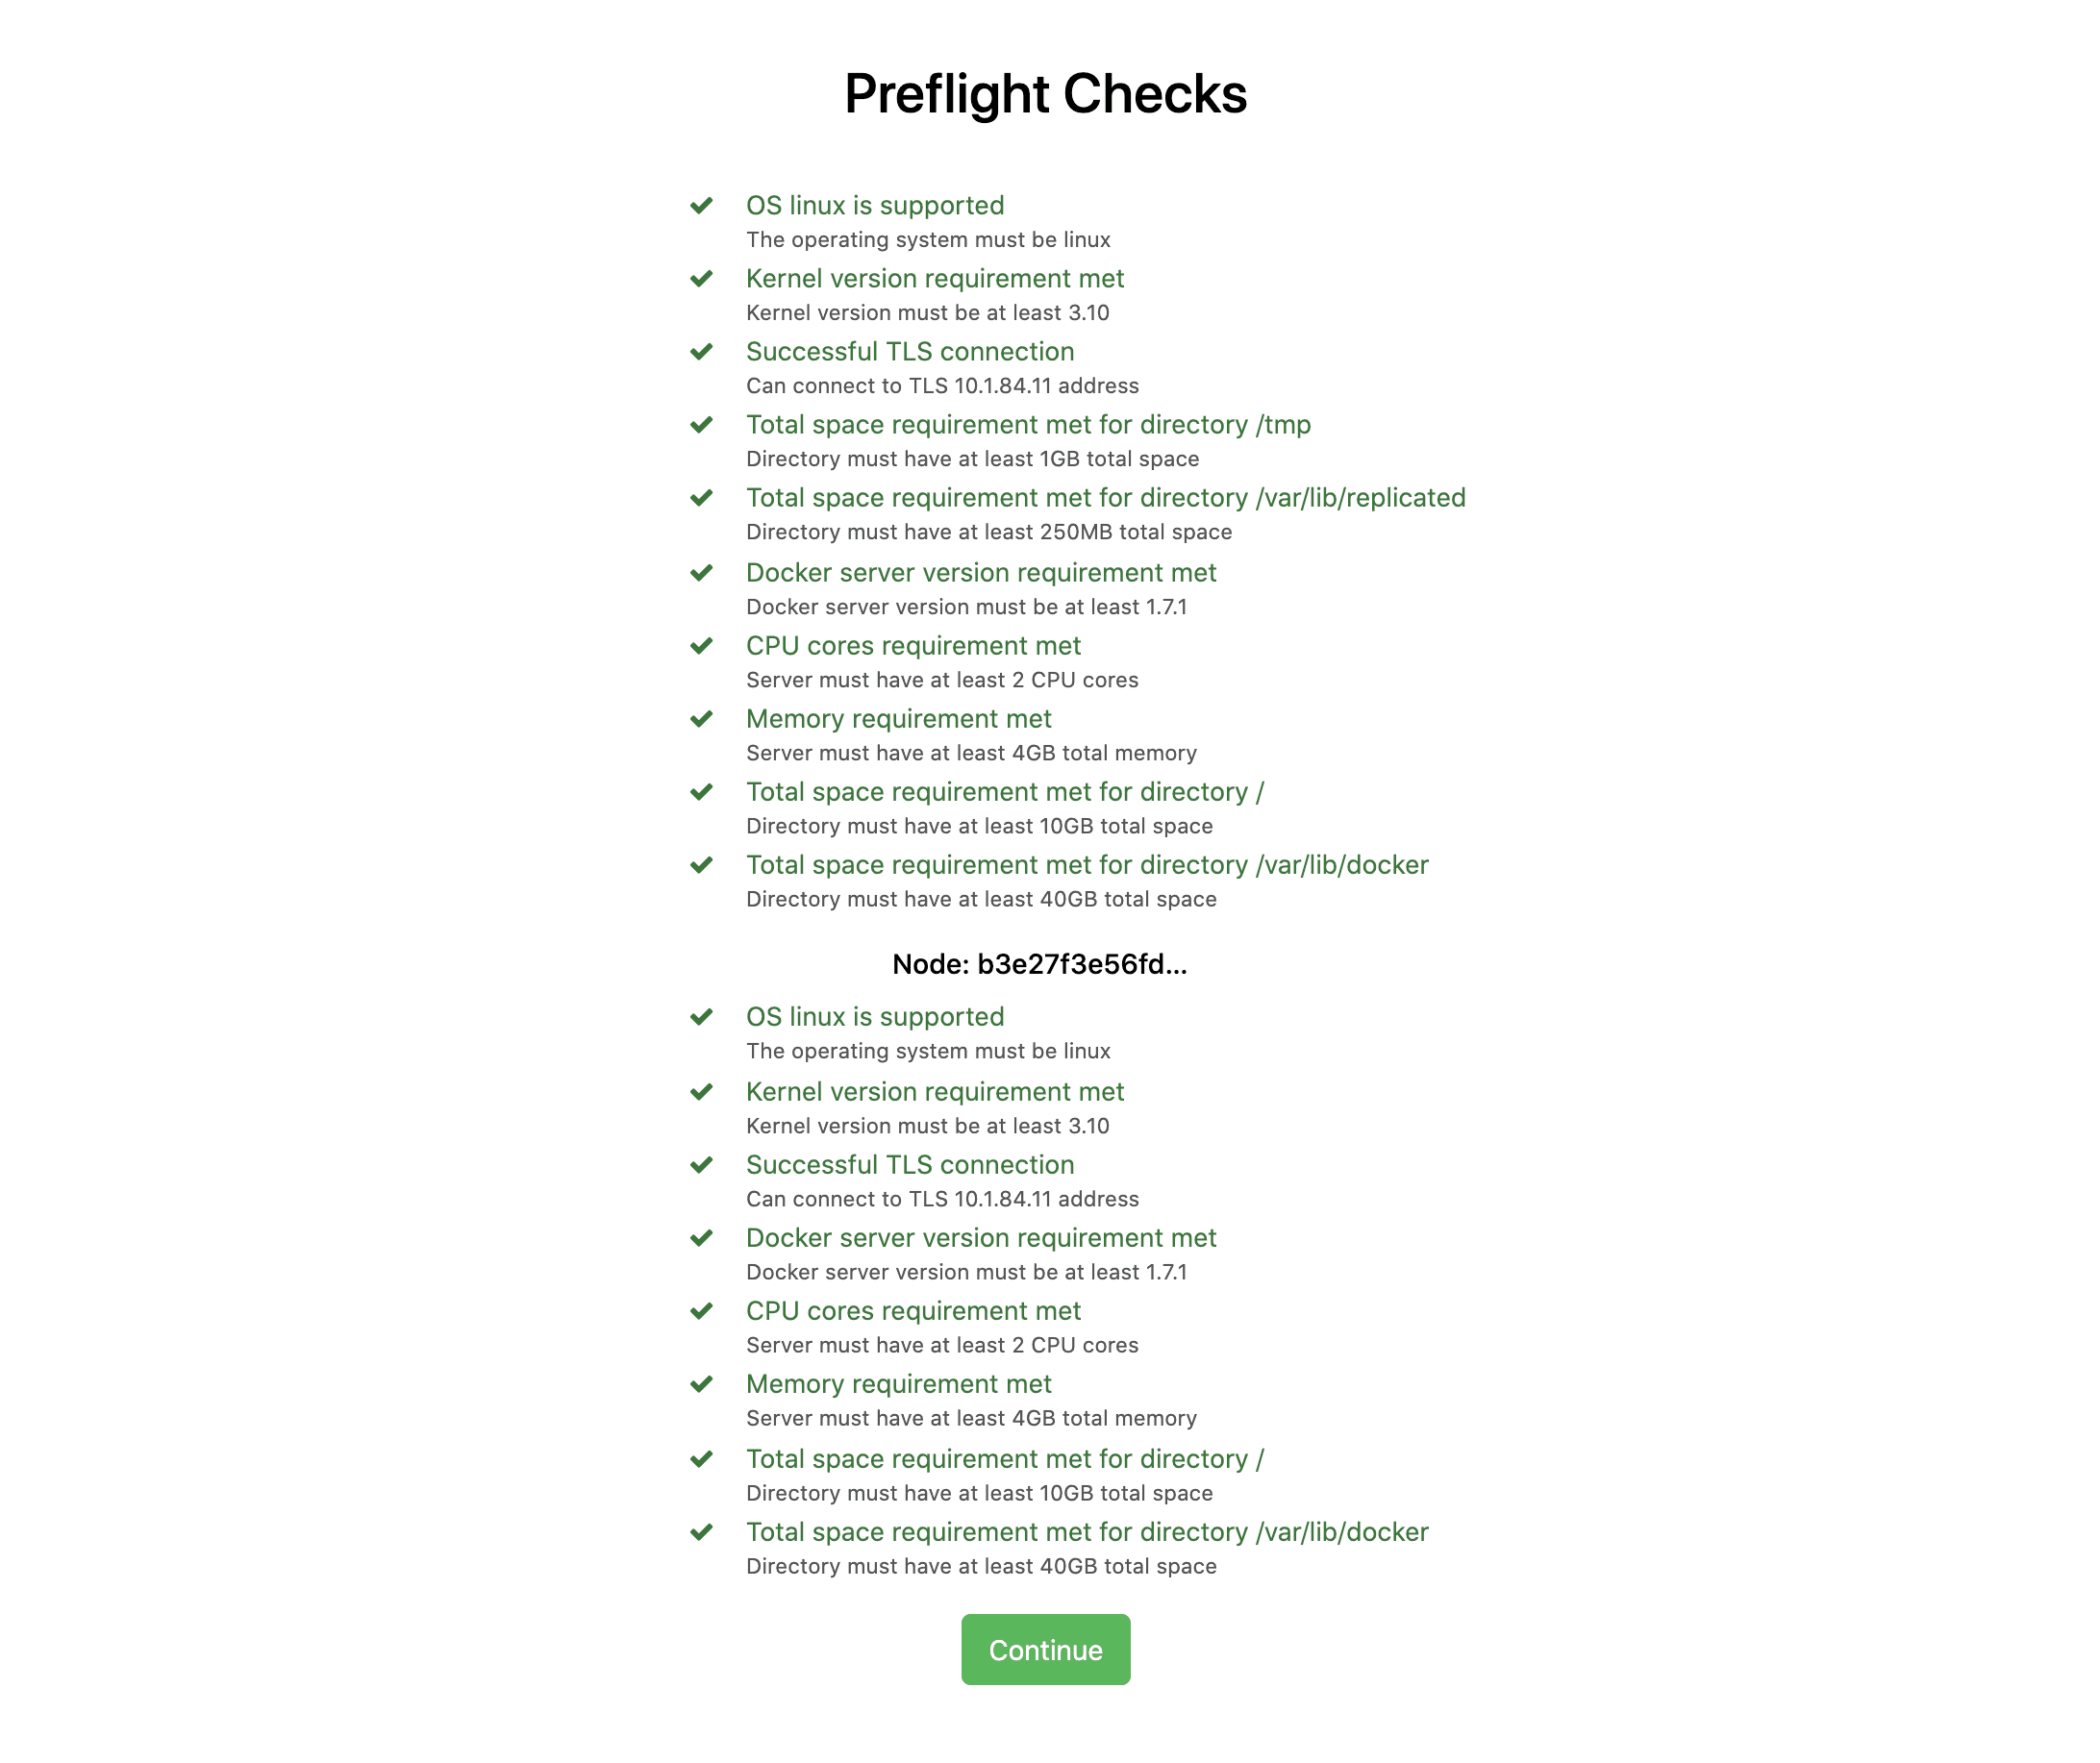Select the /tmp total space requirement check
The width and height of the screenshot is (2100, 1763).
point(1028,425)
